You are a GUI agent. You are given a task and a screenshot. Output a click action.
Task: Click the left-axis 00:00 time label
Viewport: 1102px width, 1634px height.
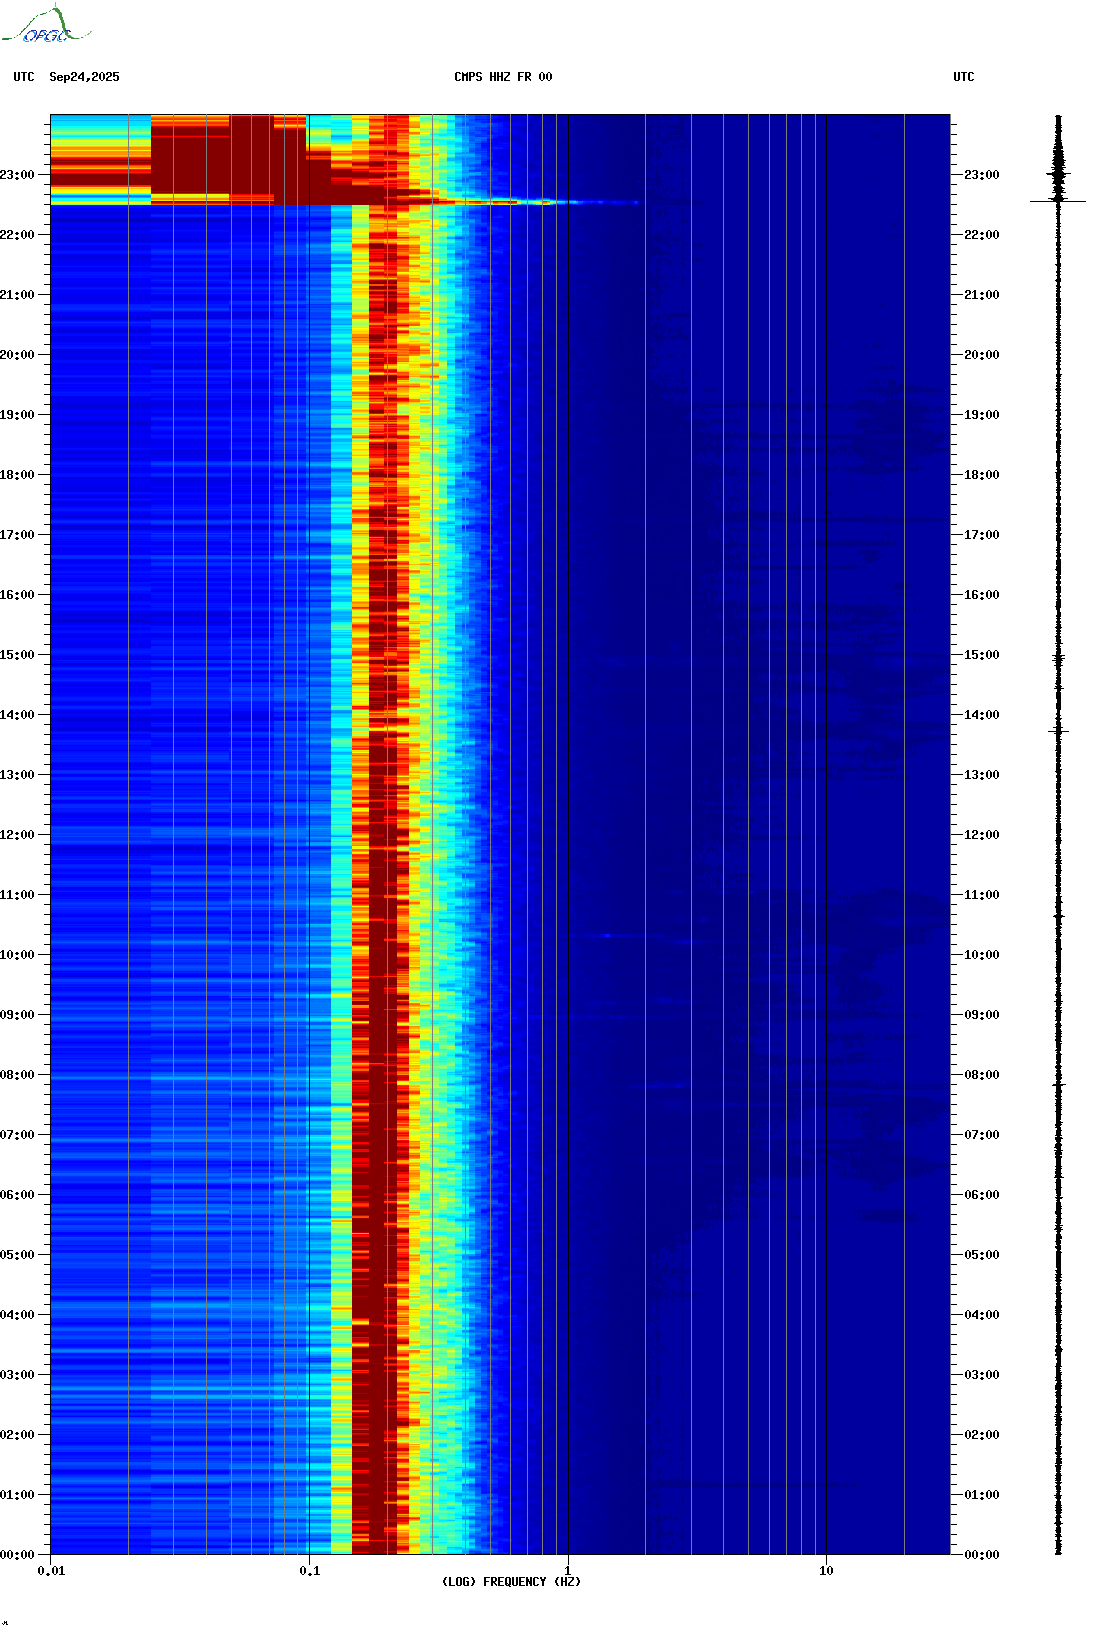(17, 1555)
